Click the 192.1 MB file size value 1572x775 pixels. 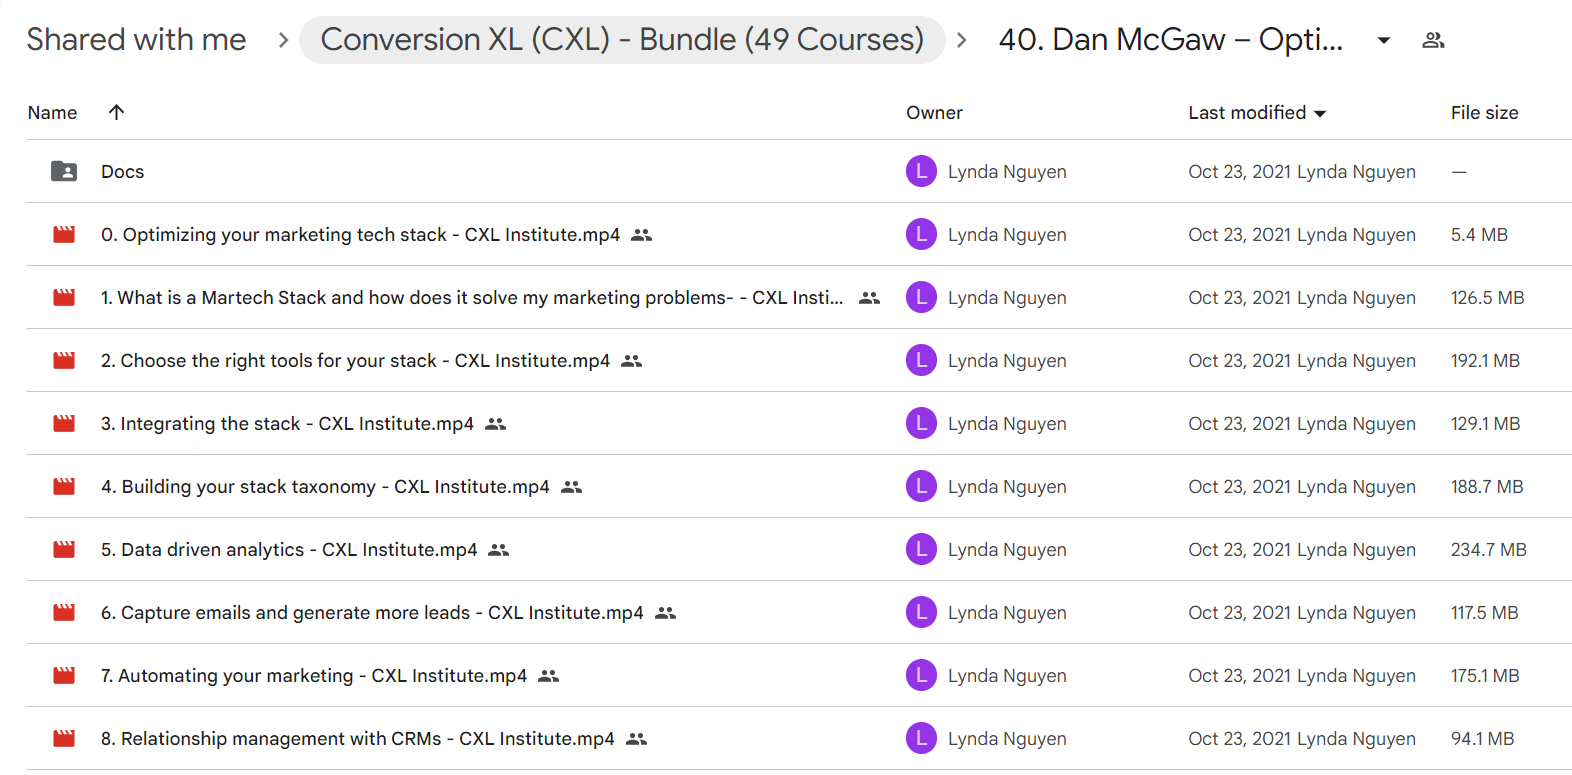[1485, 361]
